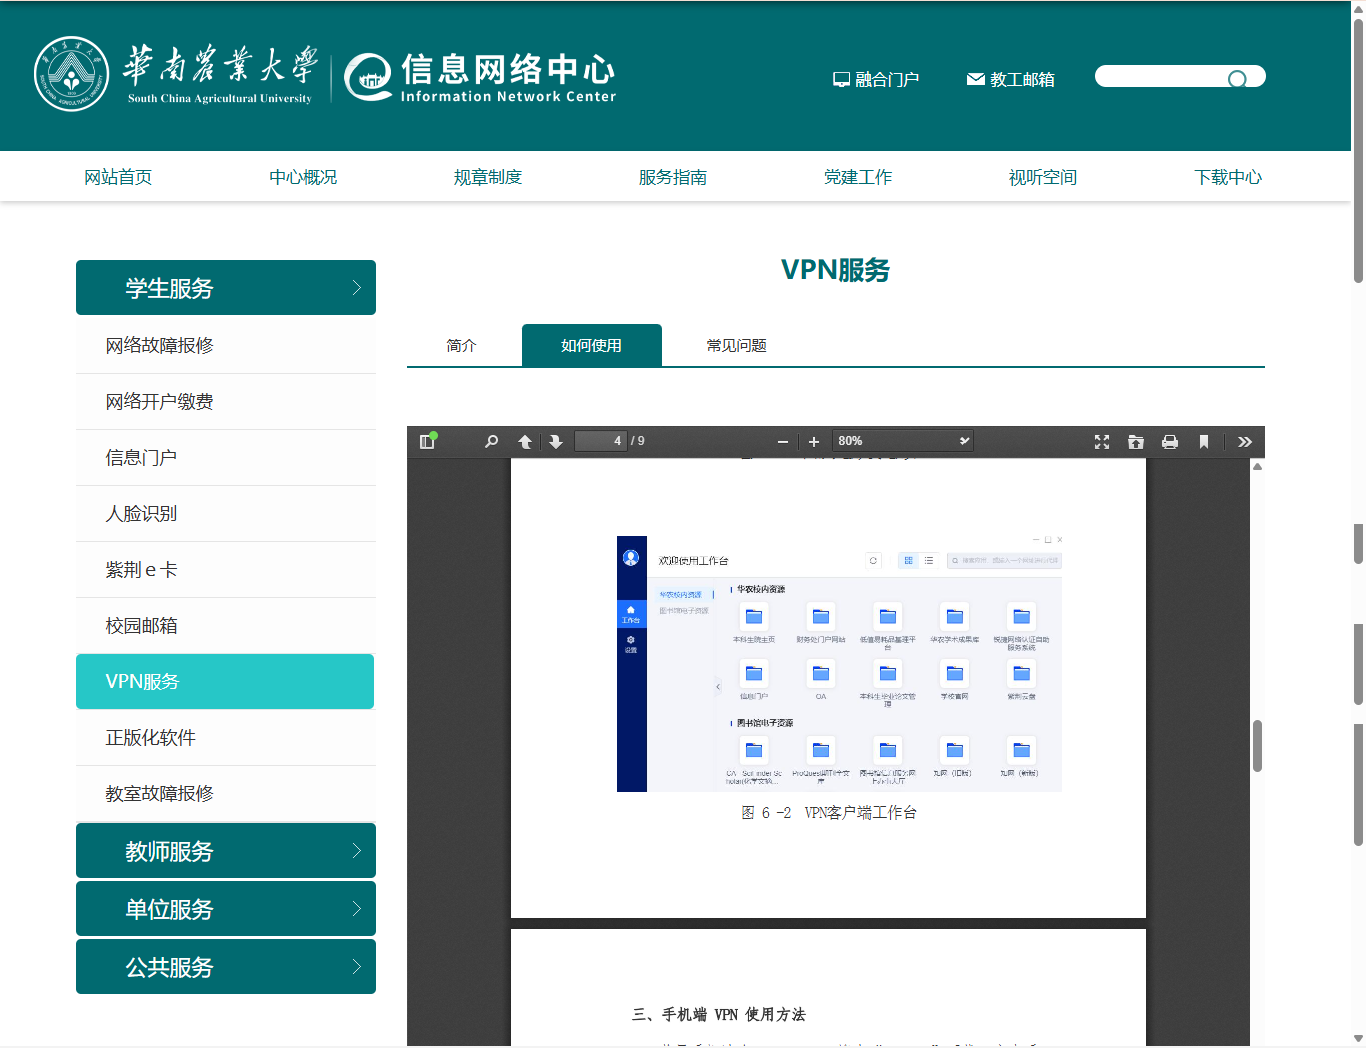1366x1048 pixels.
Task: Go to previous PDF page arrow
Action: pyautogui.click(x=525, y=441)
